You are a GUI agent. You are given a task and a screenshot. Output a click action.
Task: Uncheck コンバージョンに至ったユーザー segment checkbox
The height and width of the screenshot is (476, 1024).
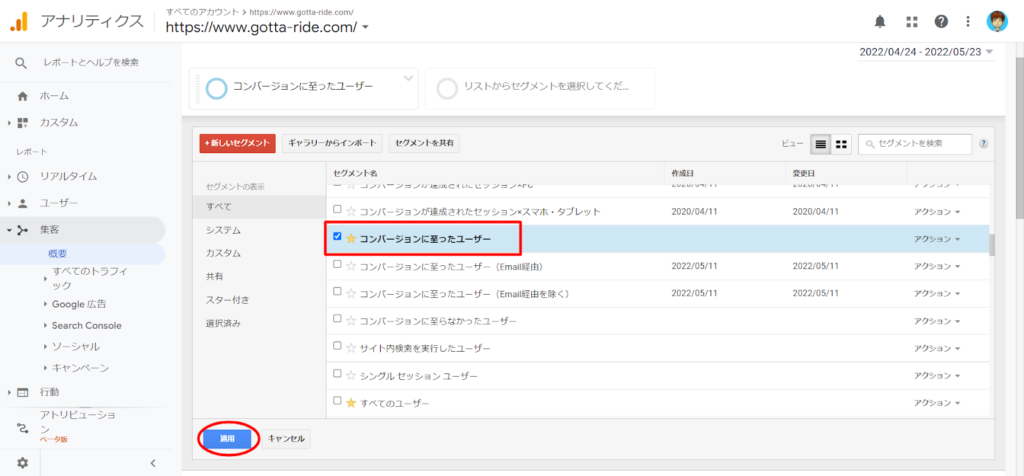click(337, 237)
